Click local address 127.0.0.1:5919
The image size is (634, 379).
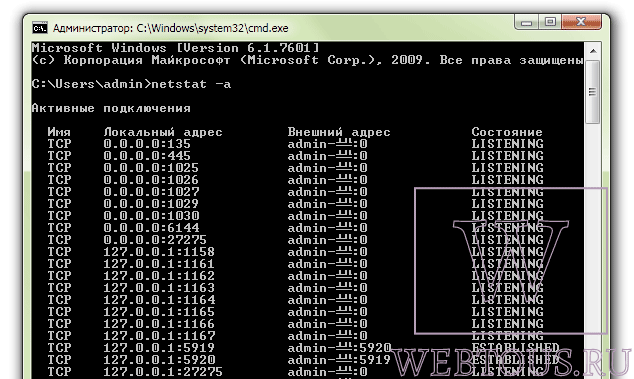pyautogui.click(x=159, y=347)
